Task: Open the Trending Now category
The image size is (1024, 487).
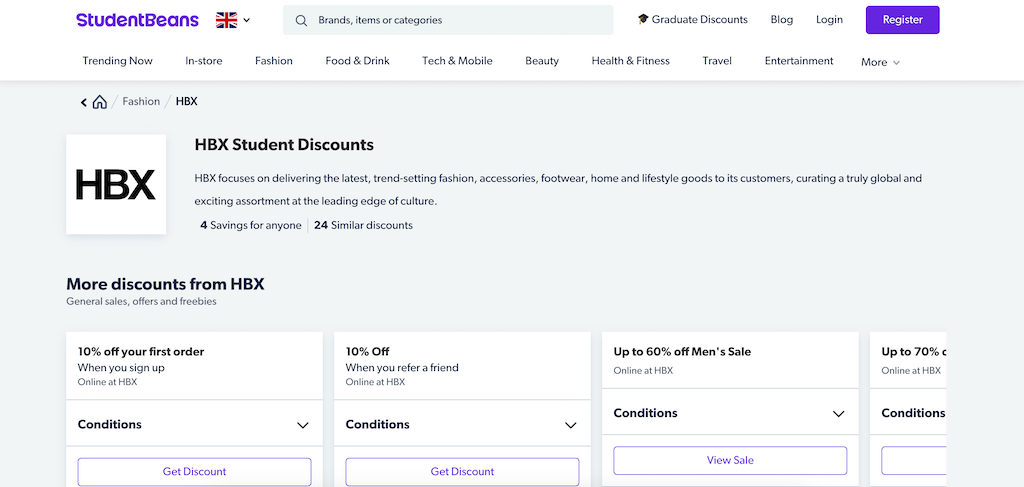Action: pos(118,61)
